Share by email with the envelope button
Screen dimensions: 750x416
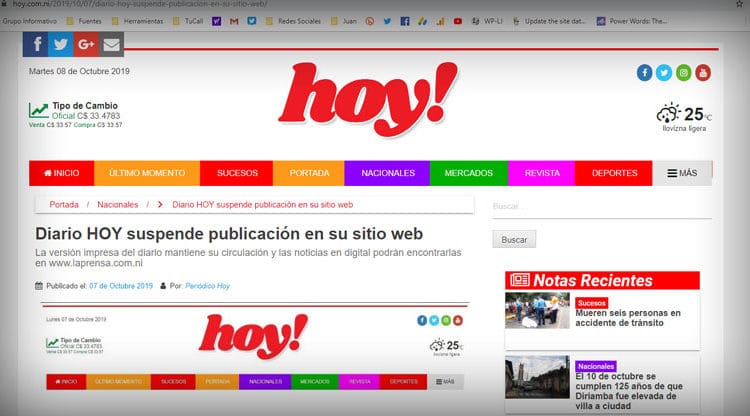111,44
